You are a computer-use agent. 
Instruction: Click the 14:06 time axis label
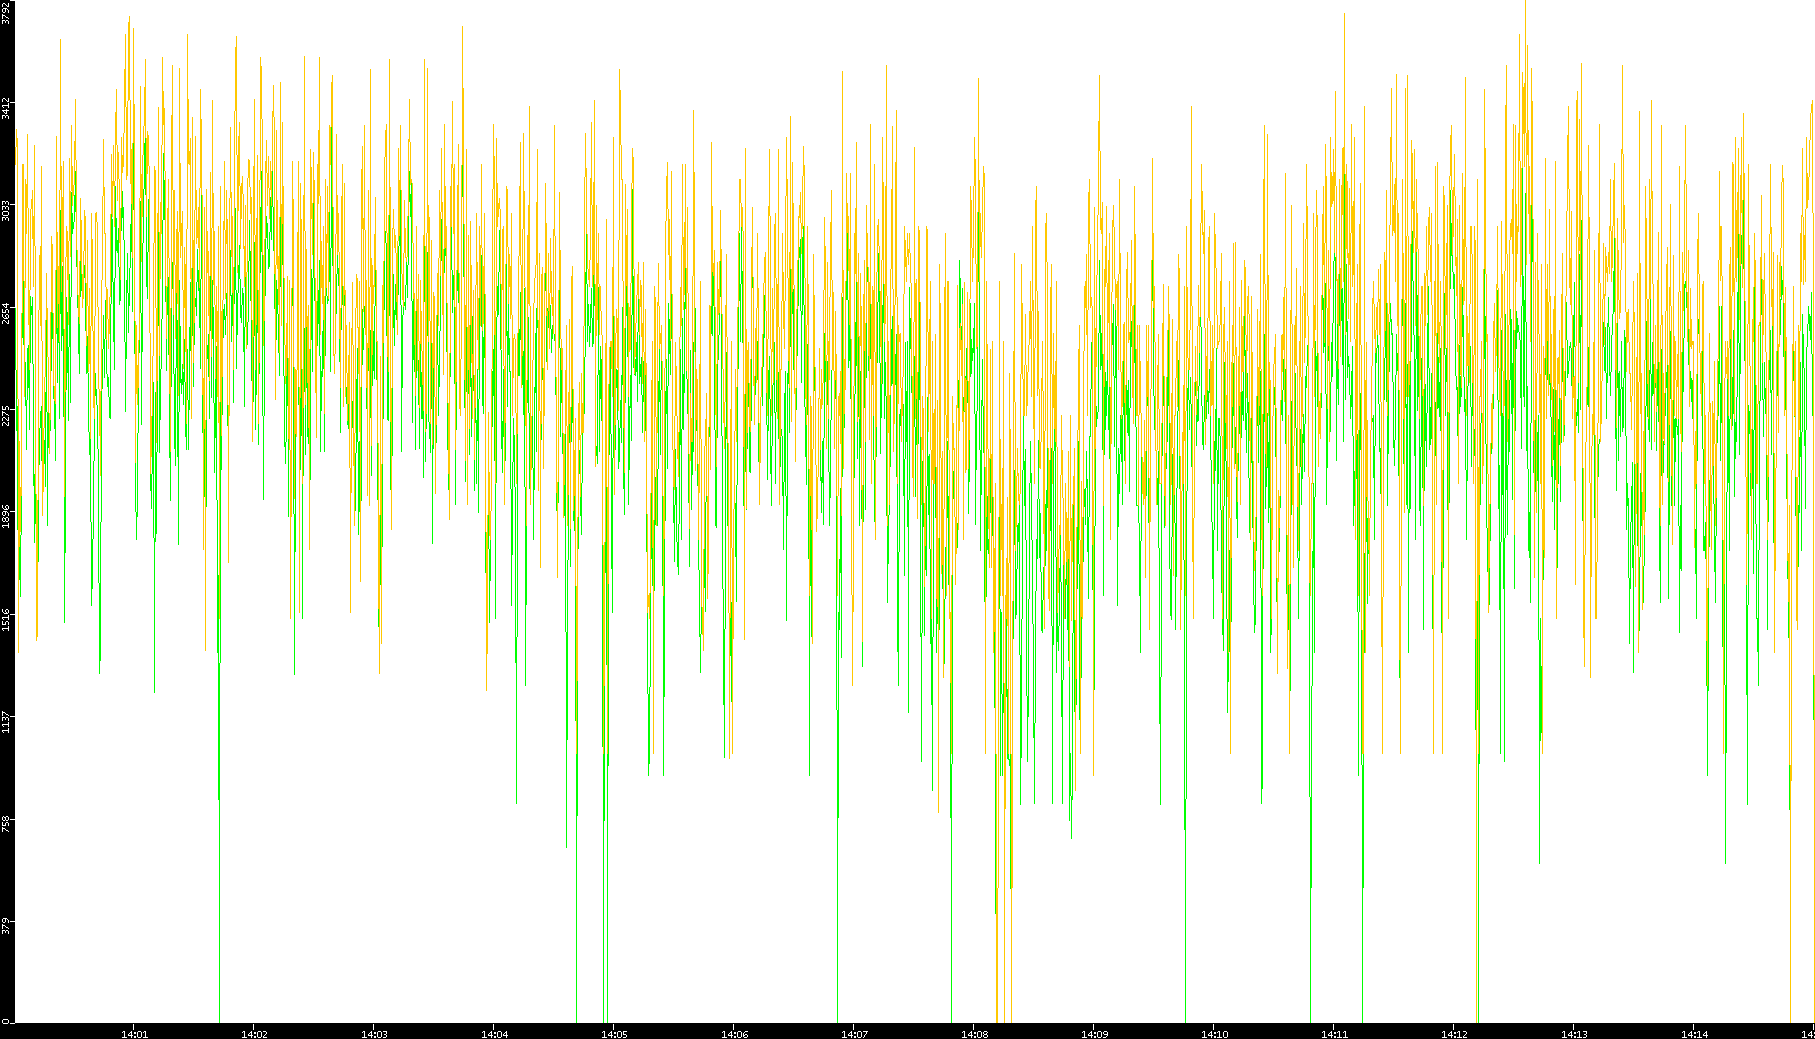tap(734, 1034)
